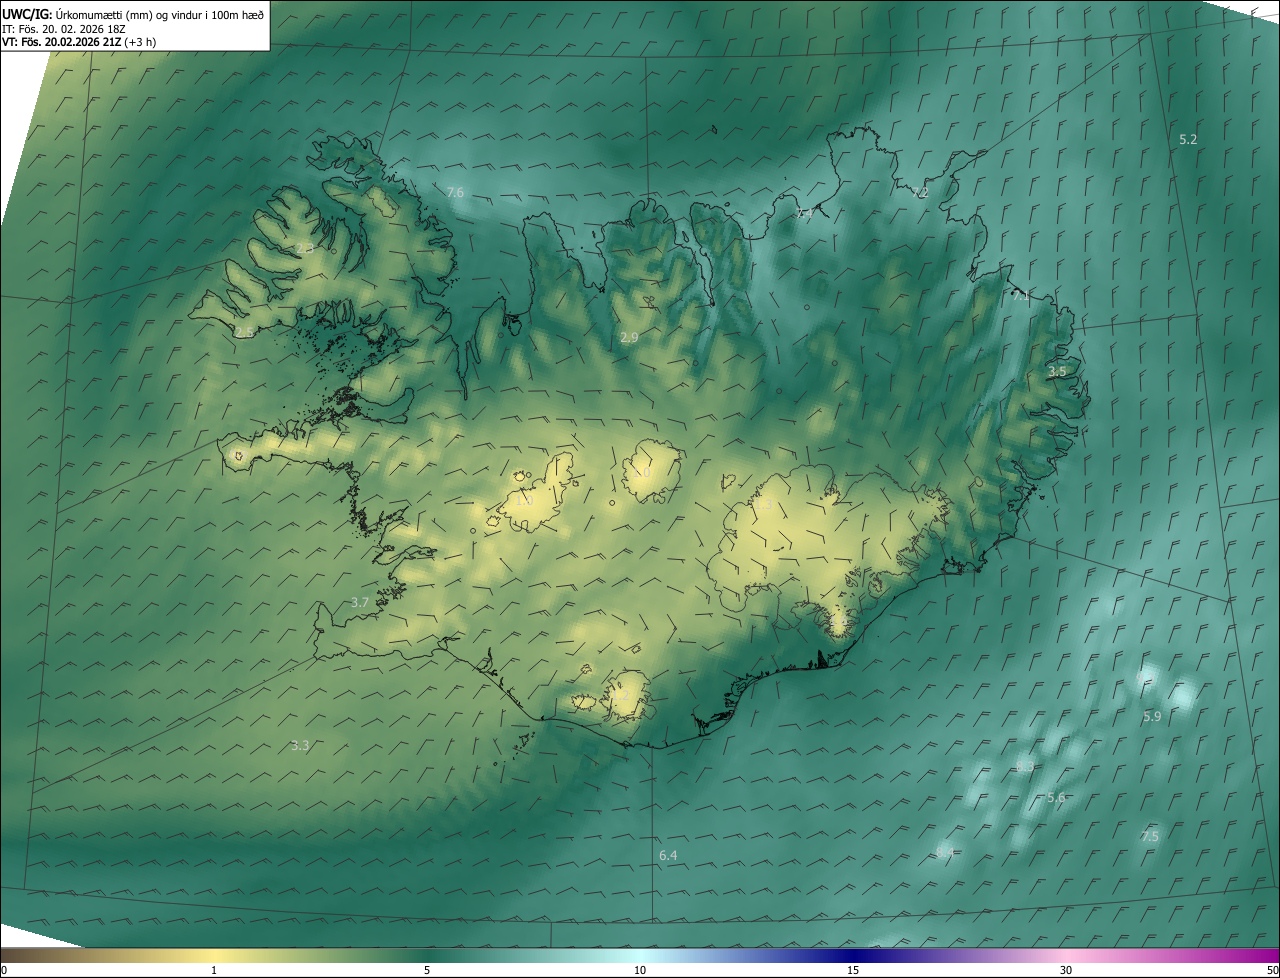This screenshot has width=1280, height=978.
Task: Click the 5.6 value label in southeast ocean
Action: pos(1056,798)
